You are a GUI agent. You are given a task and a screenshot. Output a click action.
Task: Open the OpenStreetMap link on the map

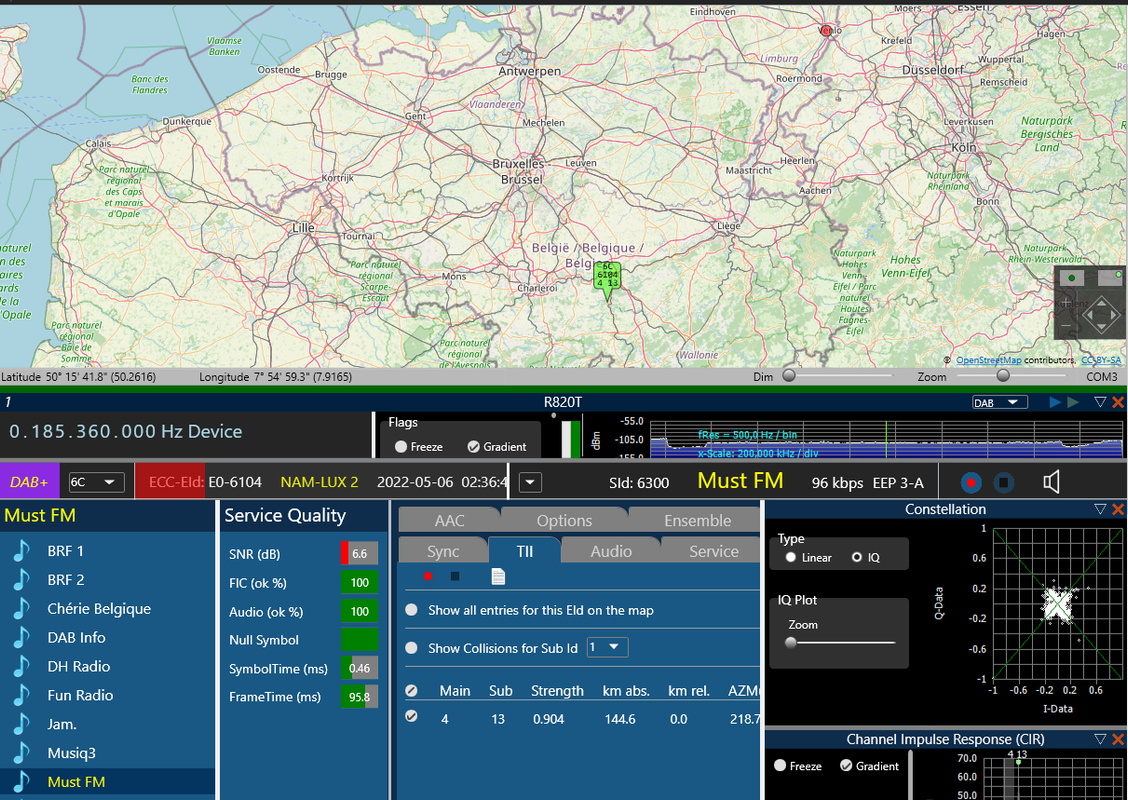click(988, 360)
